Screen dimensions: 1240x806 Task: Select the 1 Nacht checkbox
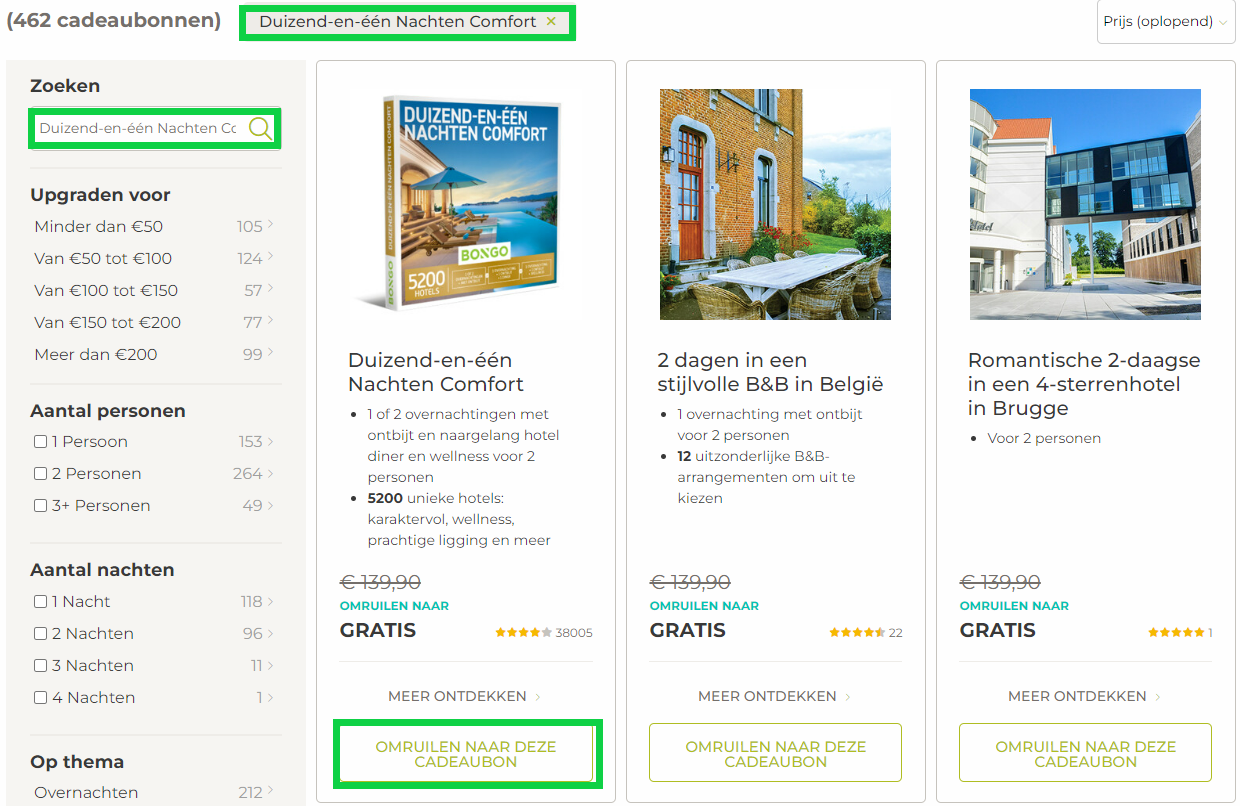click(41, 602)
